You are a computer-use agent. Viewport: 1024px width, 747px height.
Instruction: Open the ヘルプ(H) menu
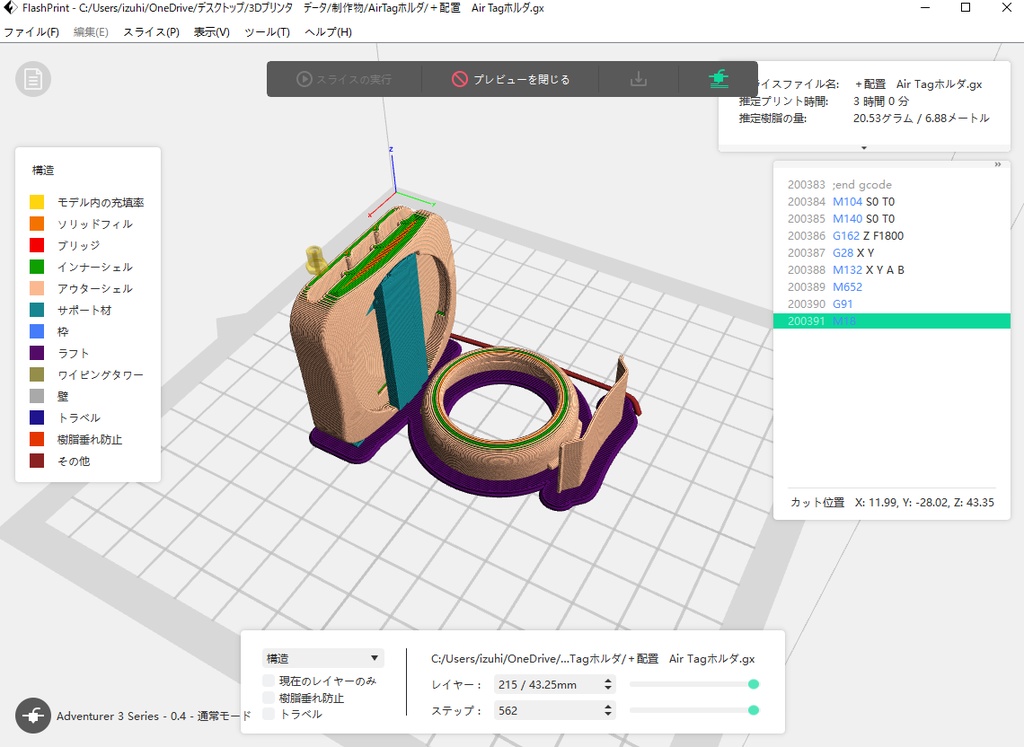(328, 32)
